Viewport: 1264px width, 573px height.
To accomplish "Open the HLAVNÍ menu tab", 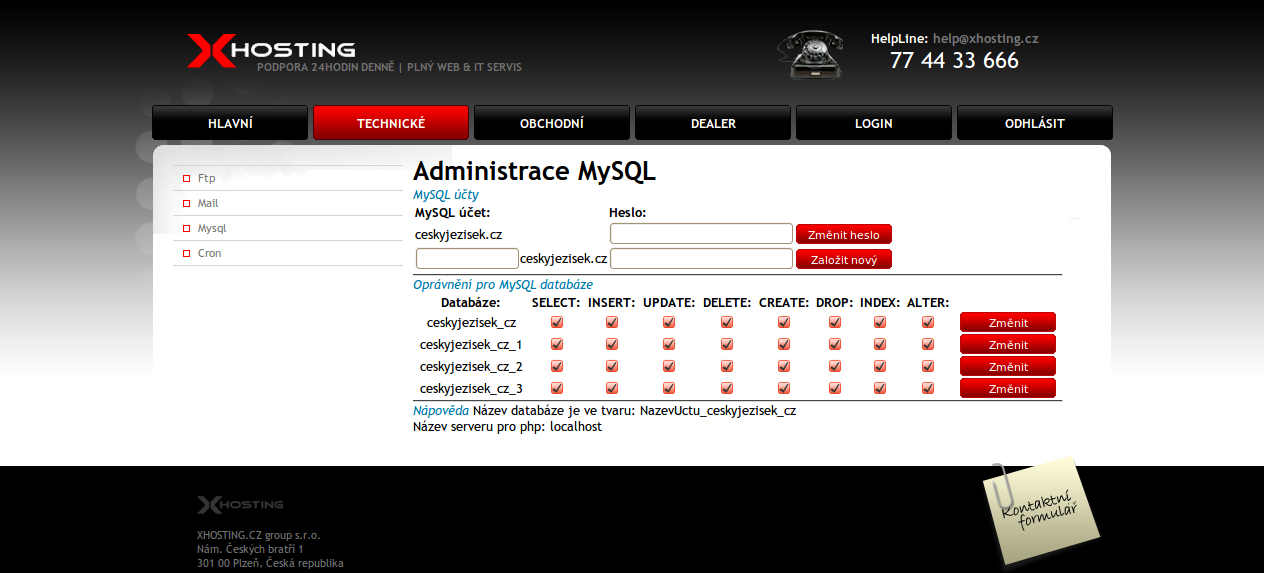I will (x=230, y=123).
